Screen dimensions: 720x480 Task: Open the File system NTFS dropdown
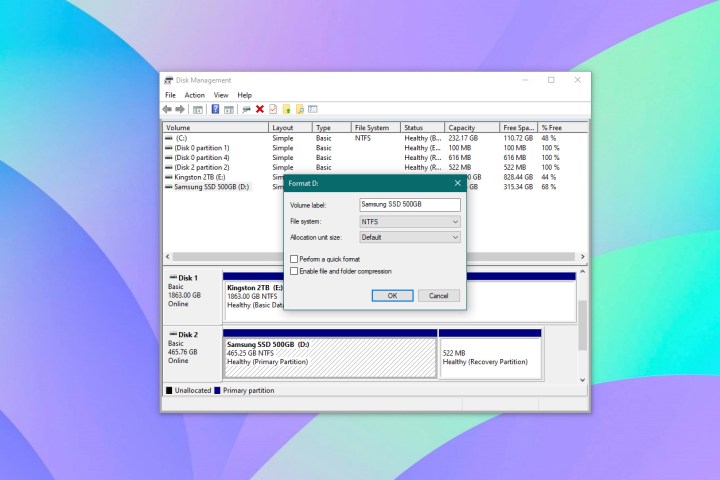410,221
